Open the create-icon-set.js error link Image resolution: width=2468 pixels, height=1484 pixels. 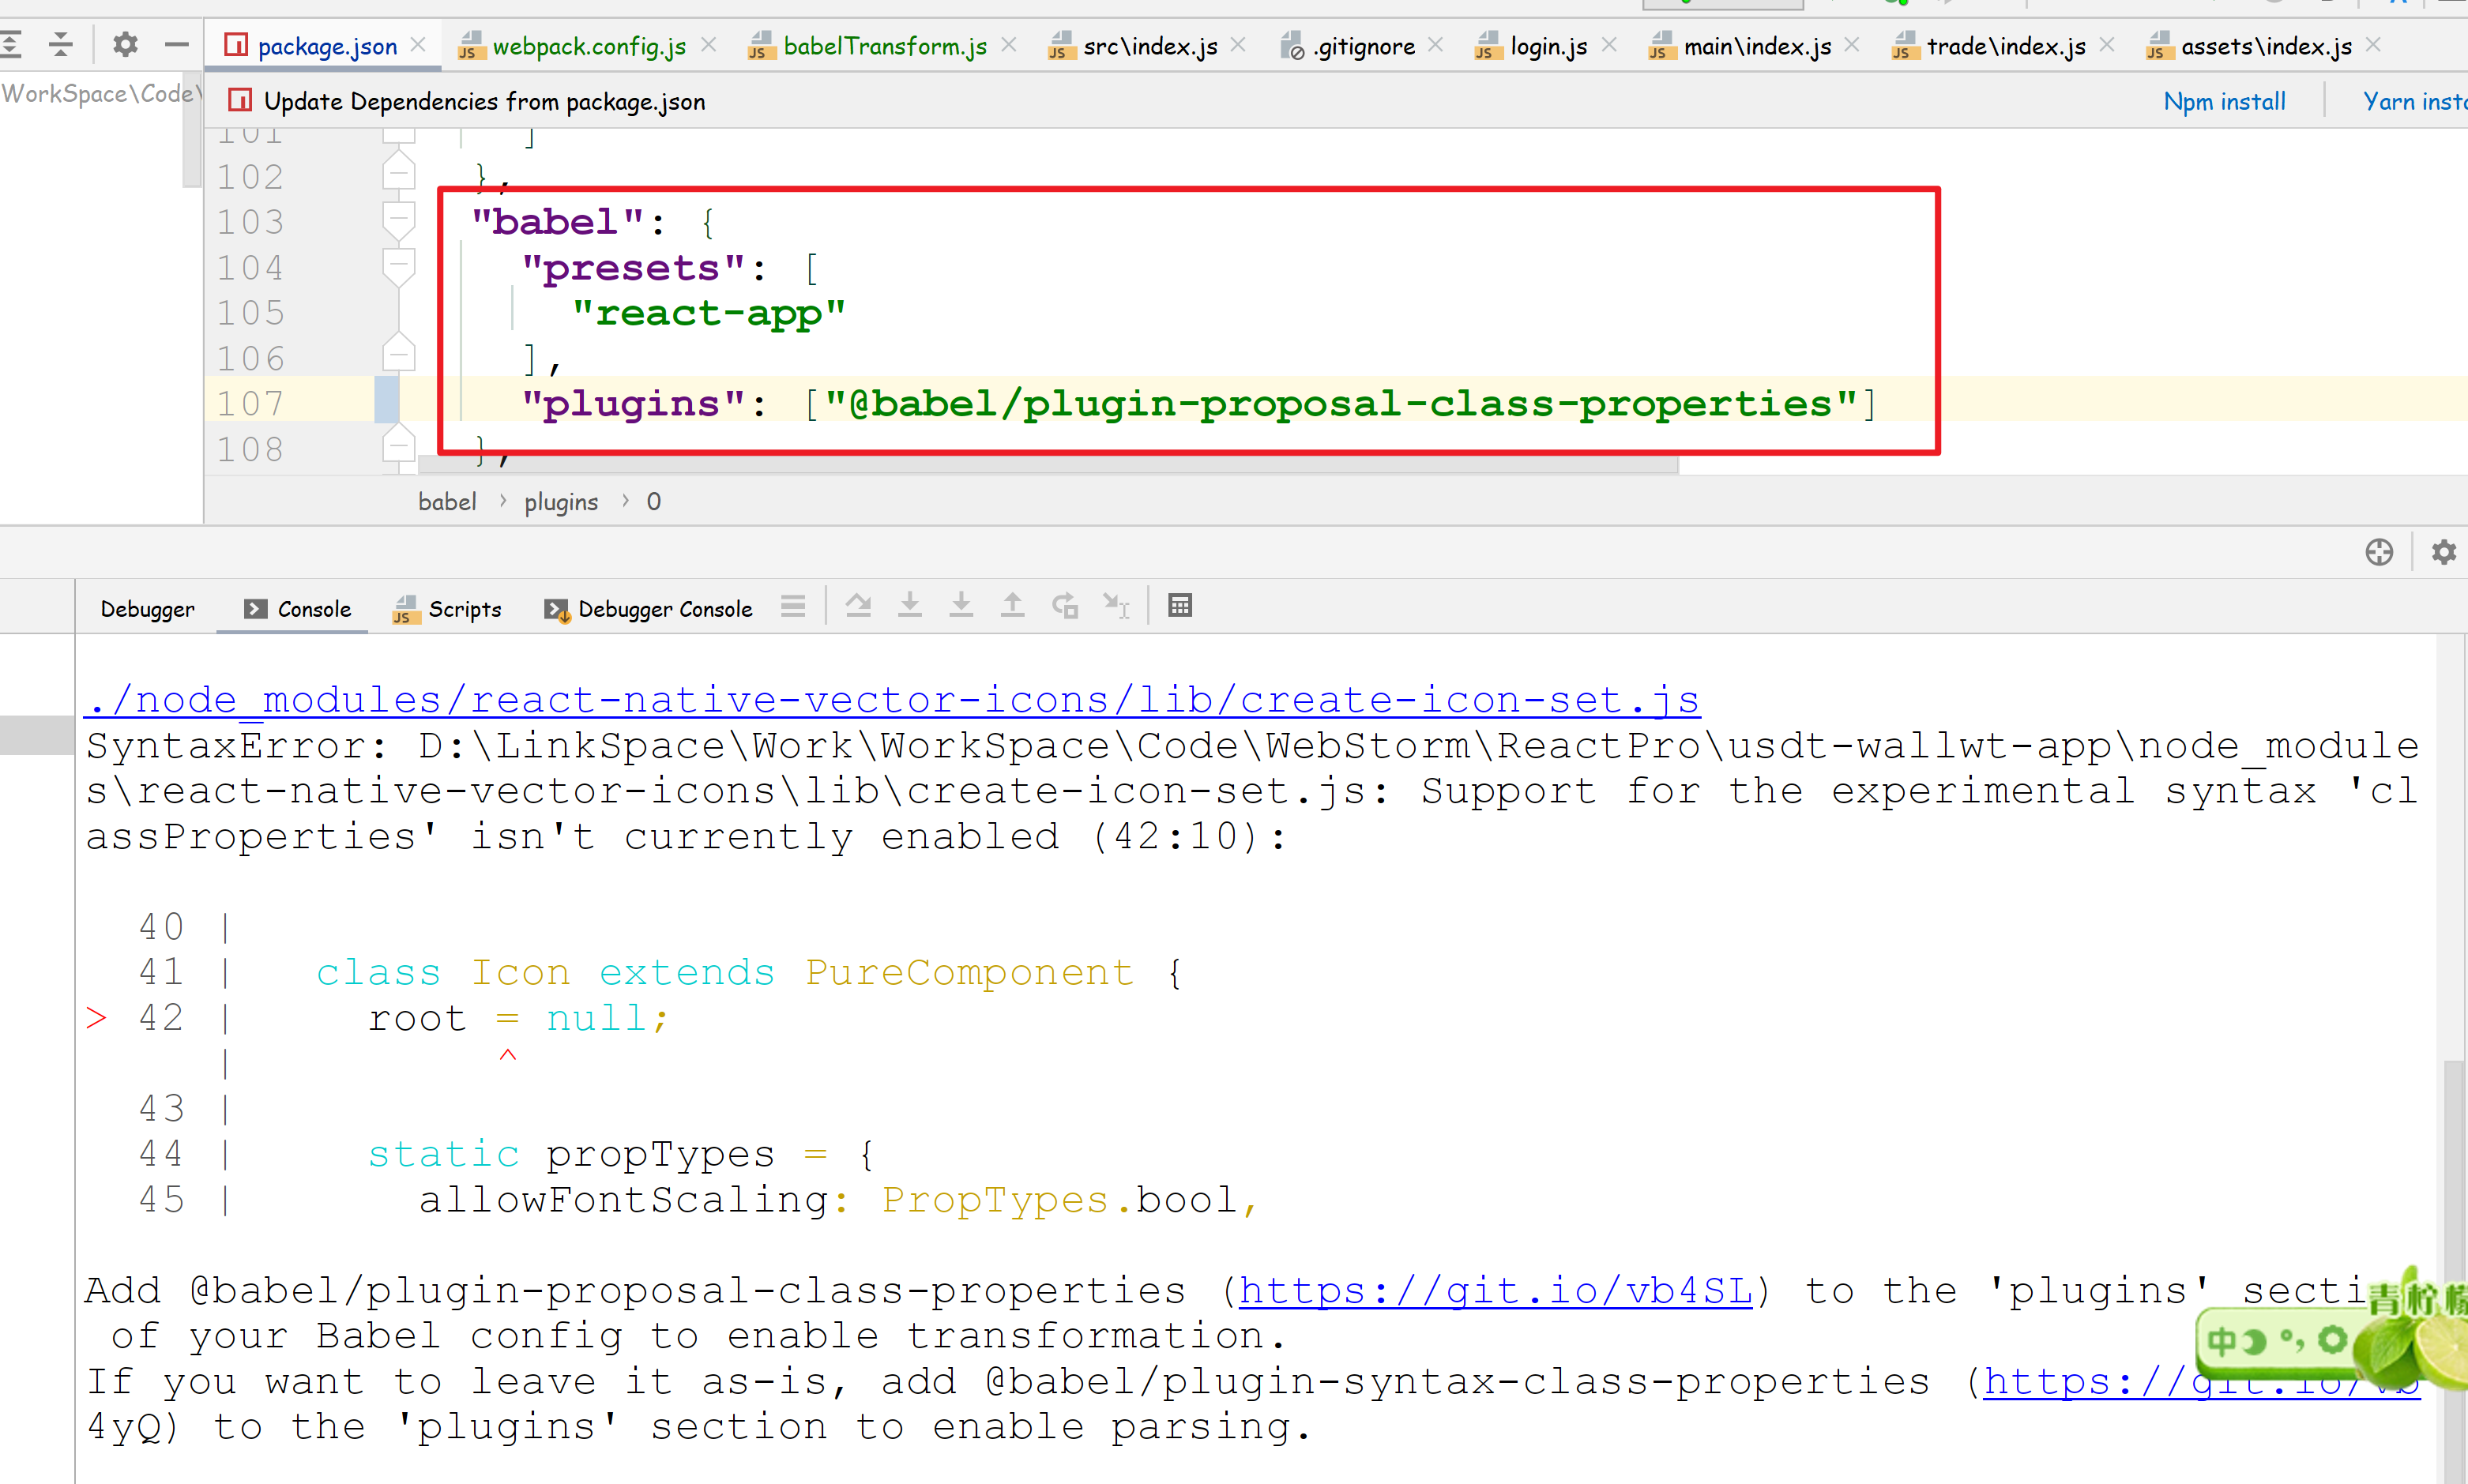890,699
